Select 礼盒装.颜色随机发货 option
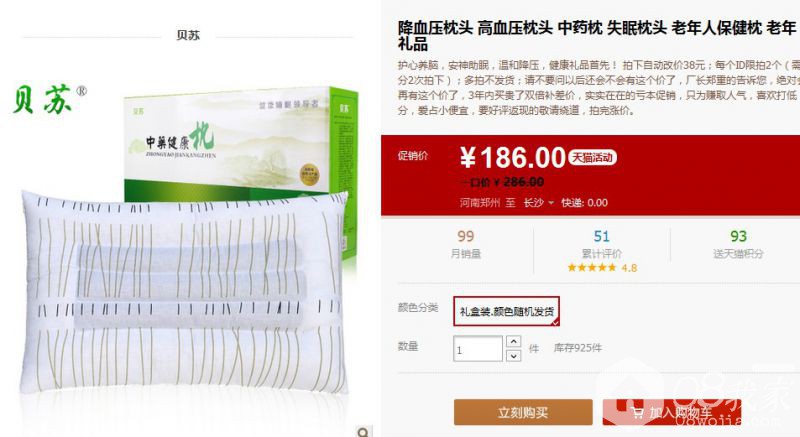This screenshot has height=437, width=800. pos(506,311)
